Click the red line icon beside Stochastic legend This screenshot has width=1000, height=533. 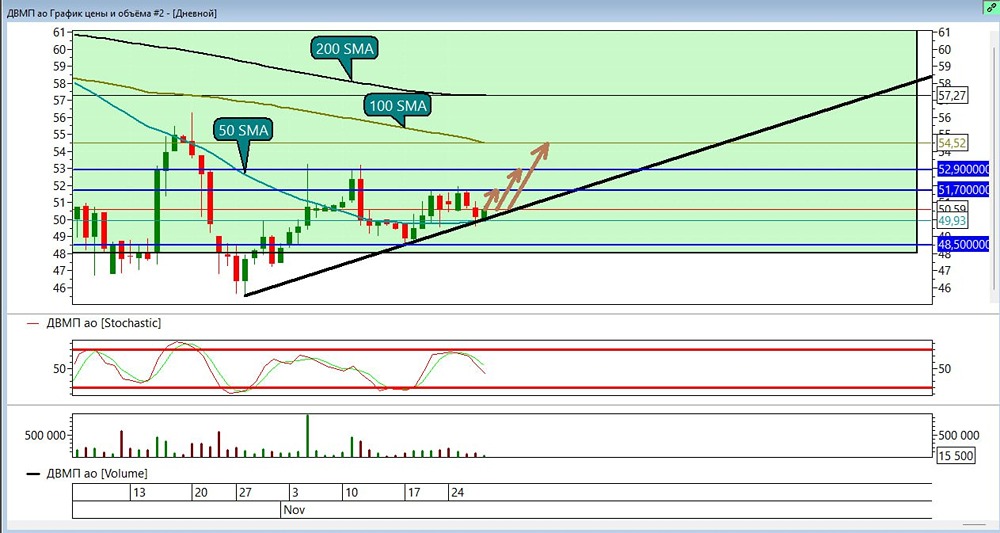coord(34,324)
